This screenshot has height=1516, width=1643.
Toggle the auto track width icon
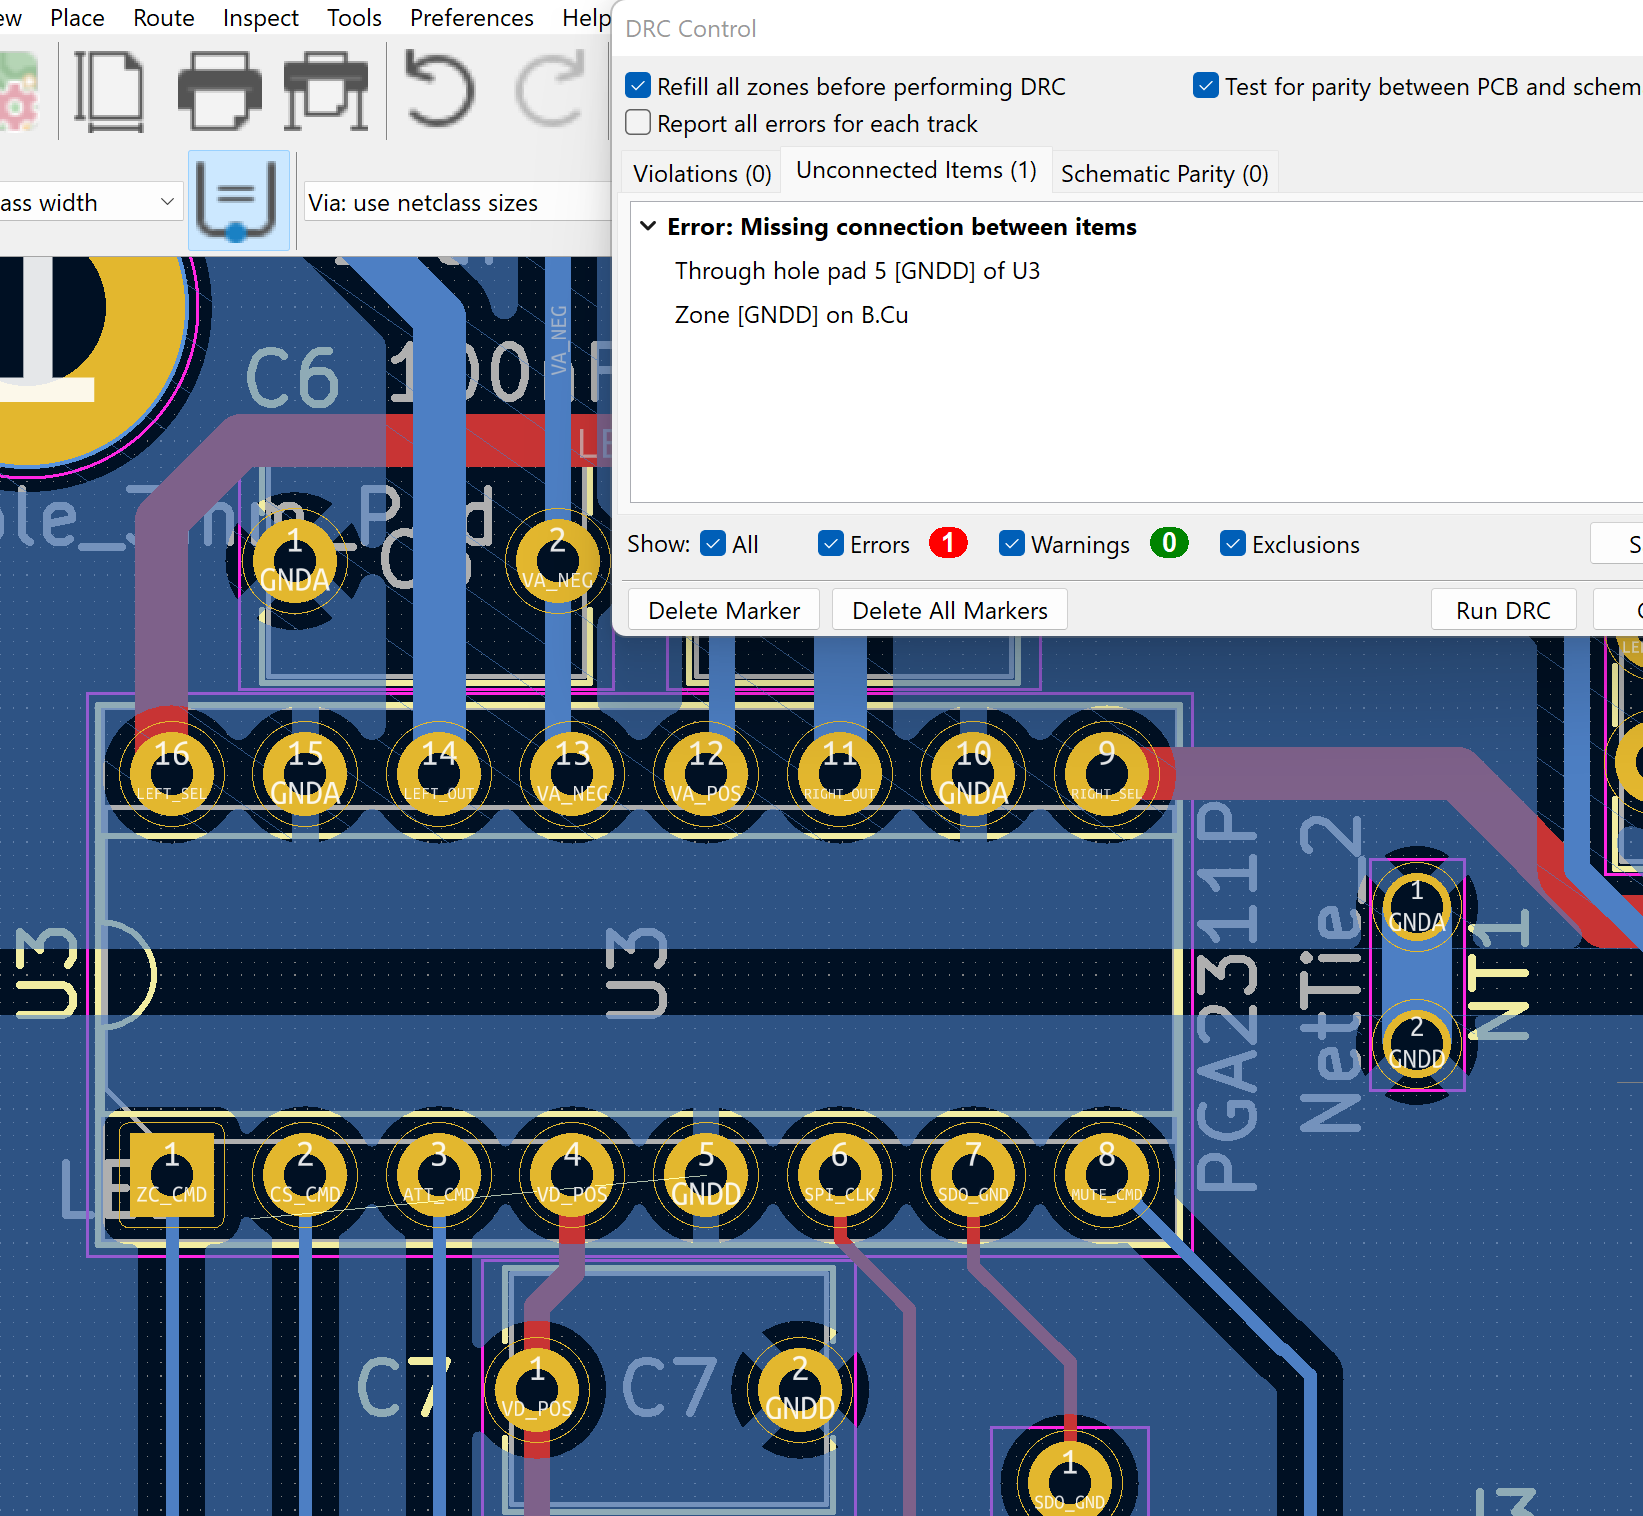point(238,200)
